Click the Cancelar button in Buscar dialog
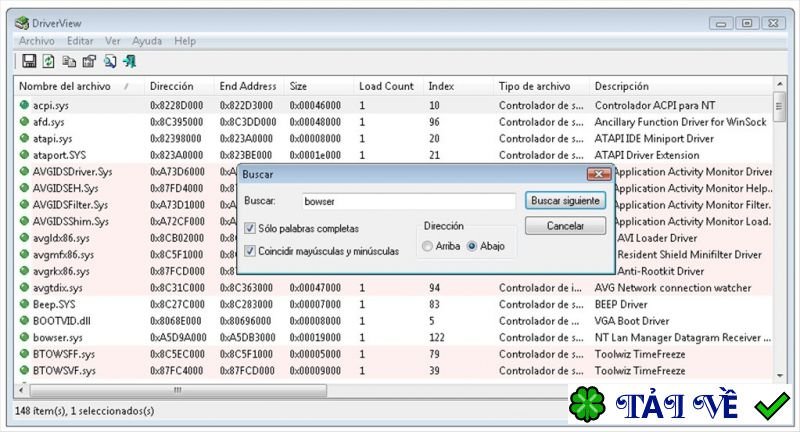Image resolution: width=800 pixels, height=432 pixels. 565,226
